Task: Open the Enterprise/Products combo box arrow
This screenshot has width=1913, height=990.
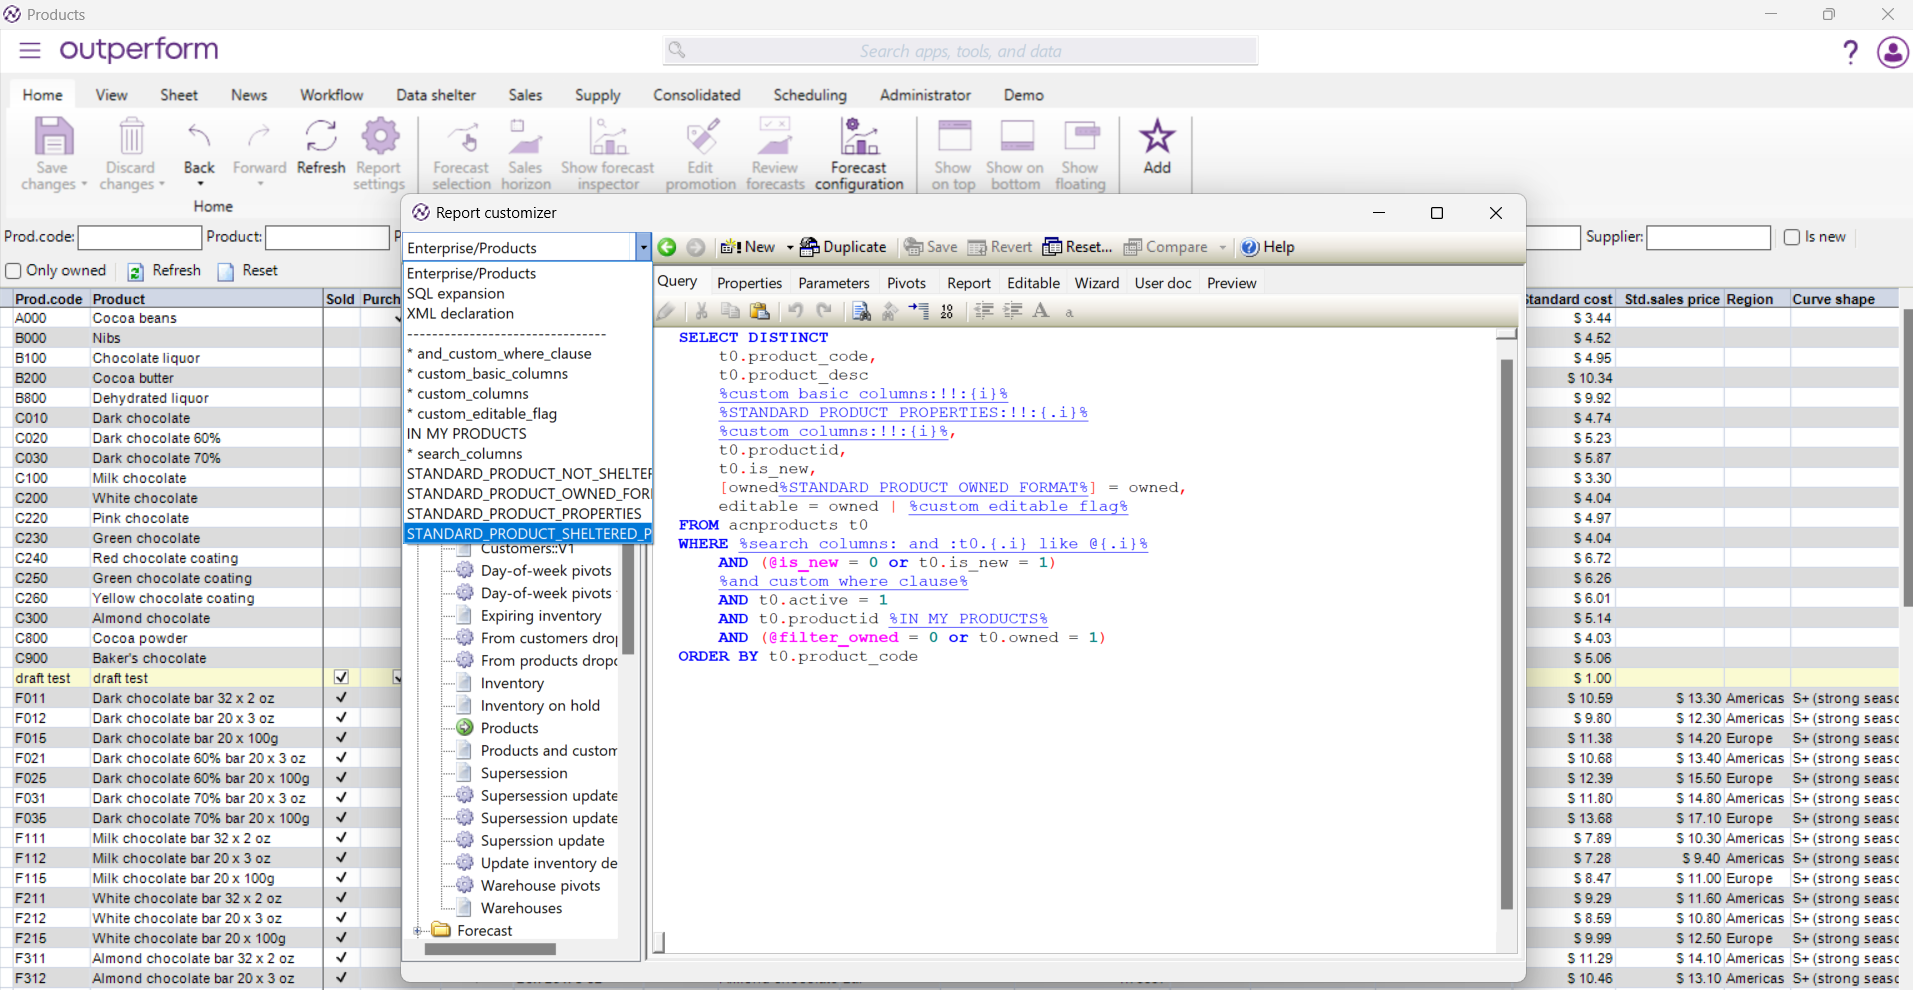Action: point(643,247)
